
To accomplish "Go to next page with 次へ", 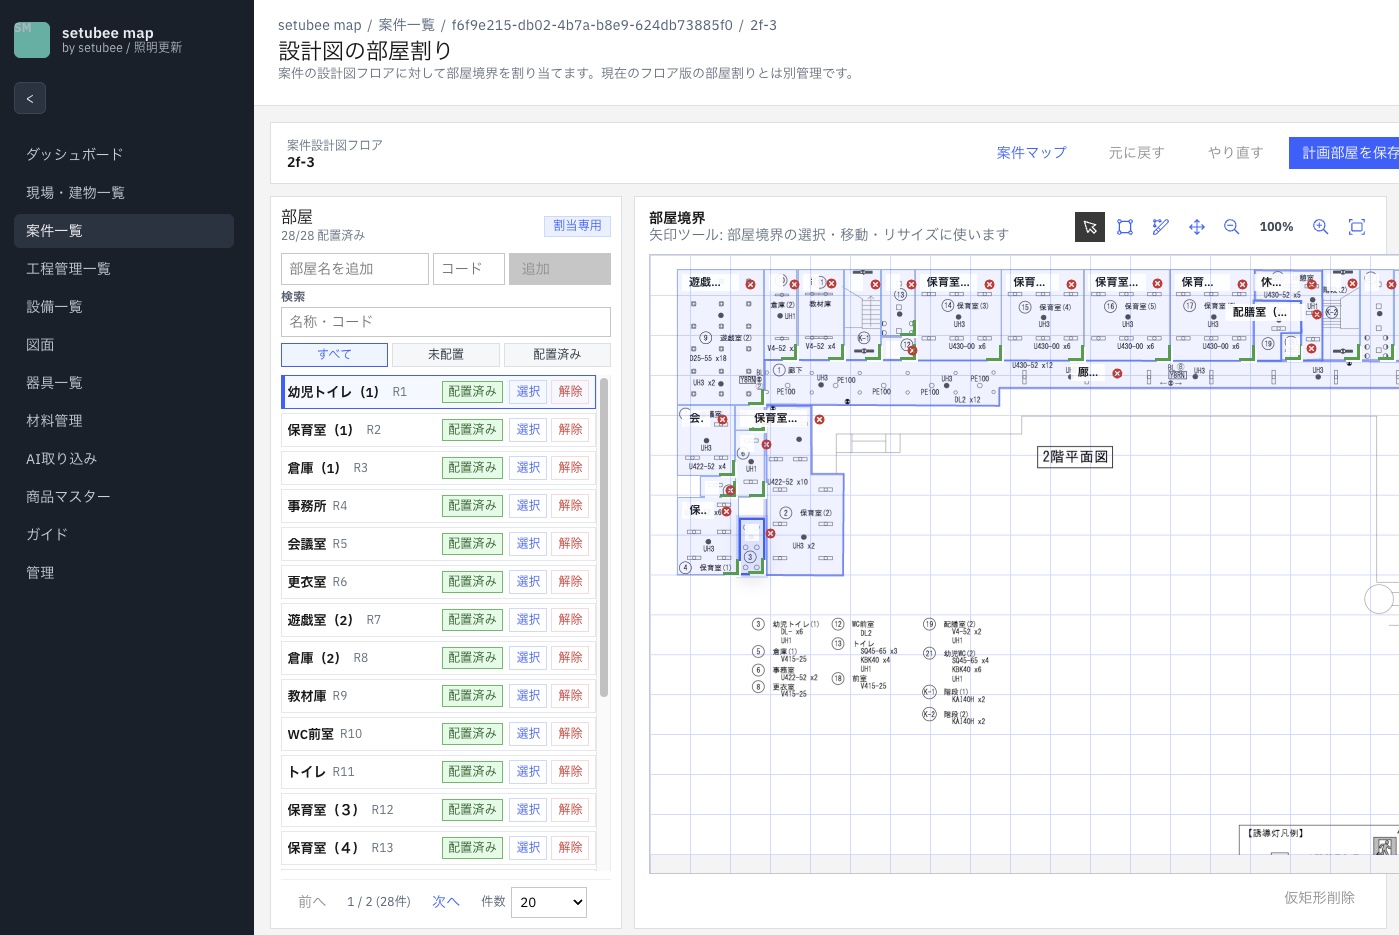I will click(x=446, y=902).
